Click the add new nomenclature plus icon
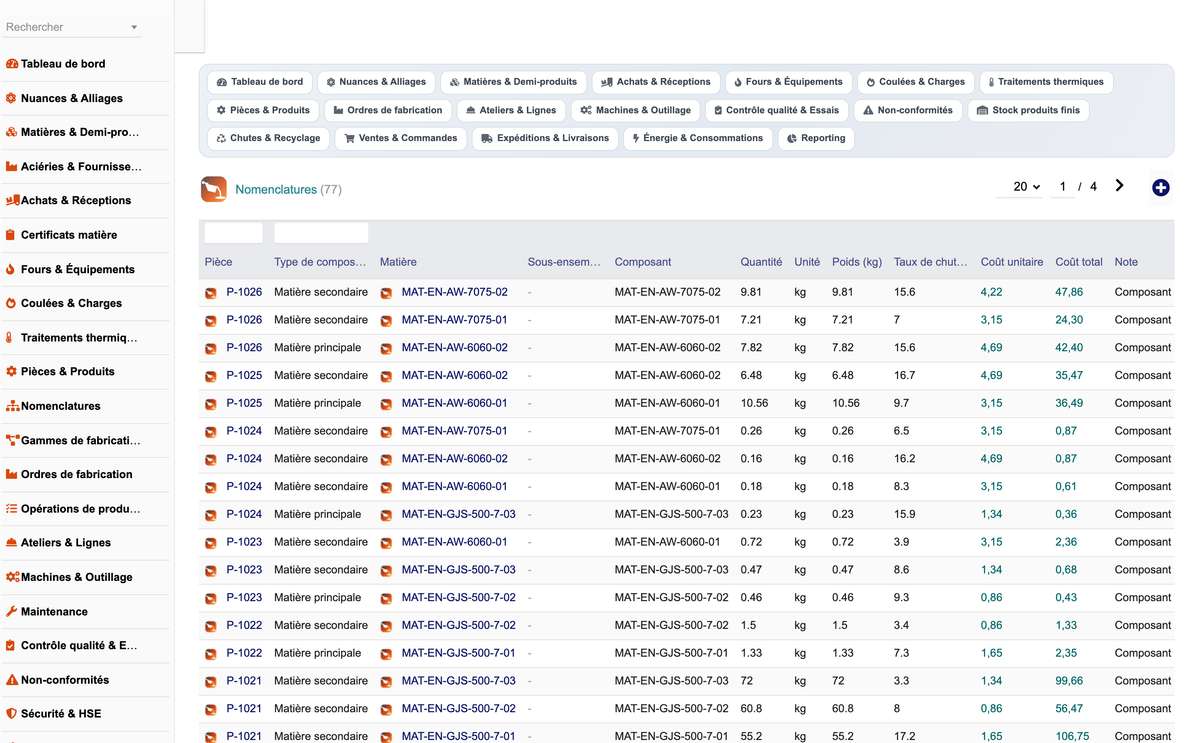The width and height of the screenshot is (1200, 743). point(1160,188)
